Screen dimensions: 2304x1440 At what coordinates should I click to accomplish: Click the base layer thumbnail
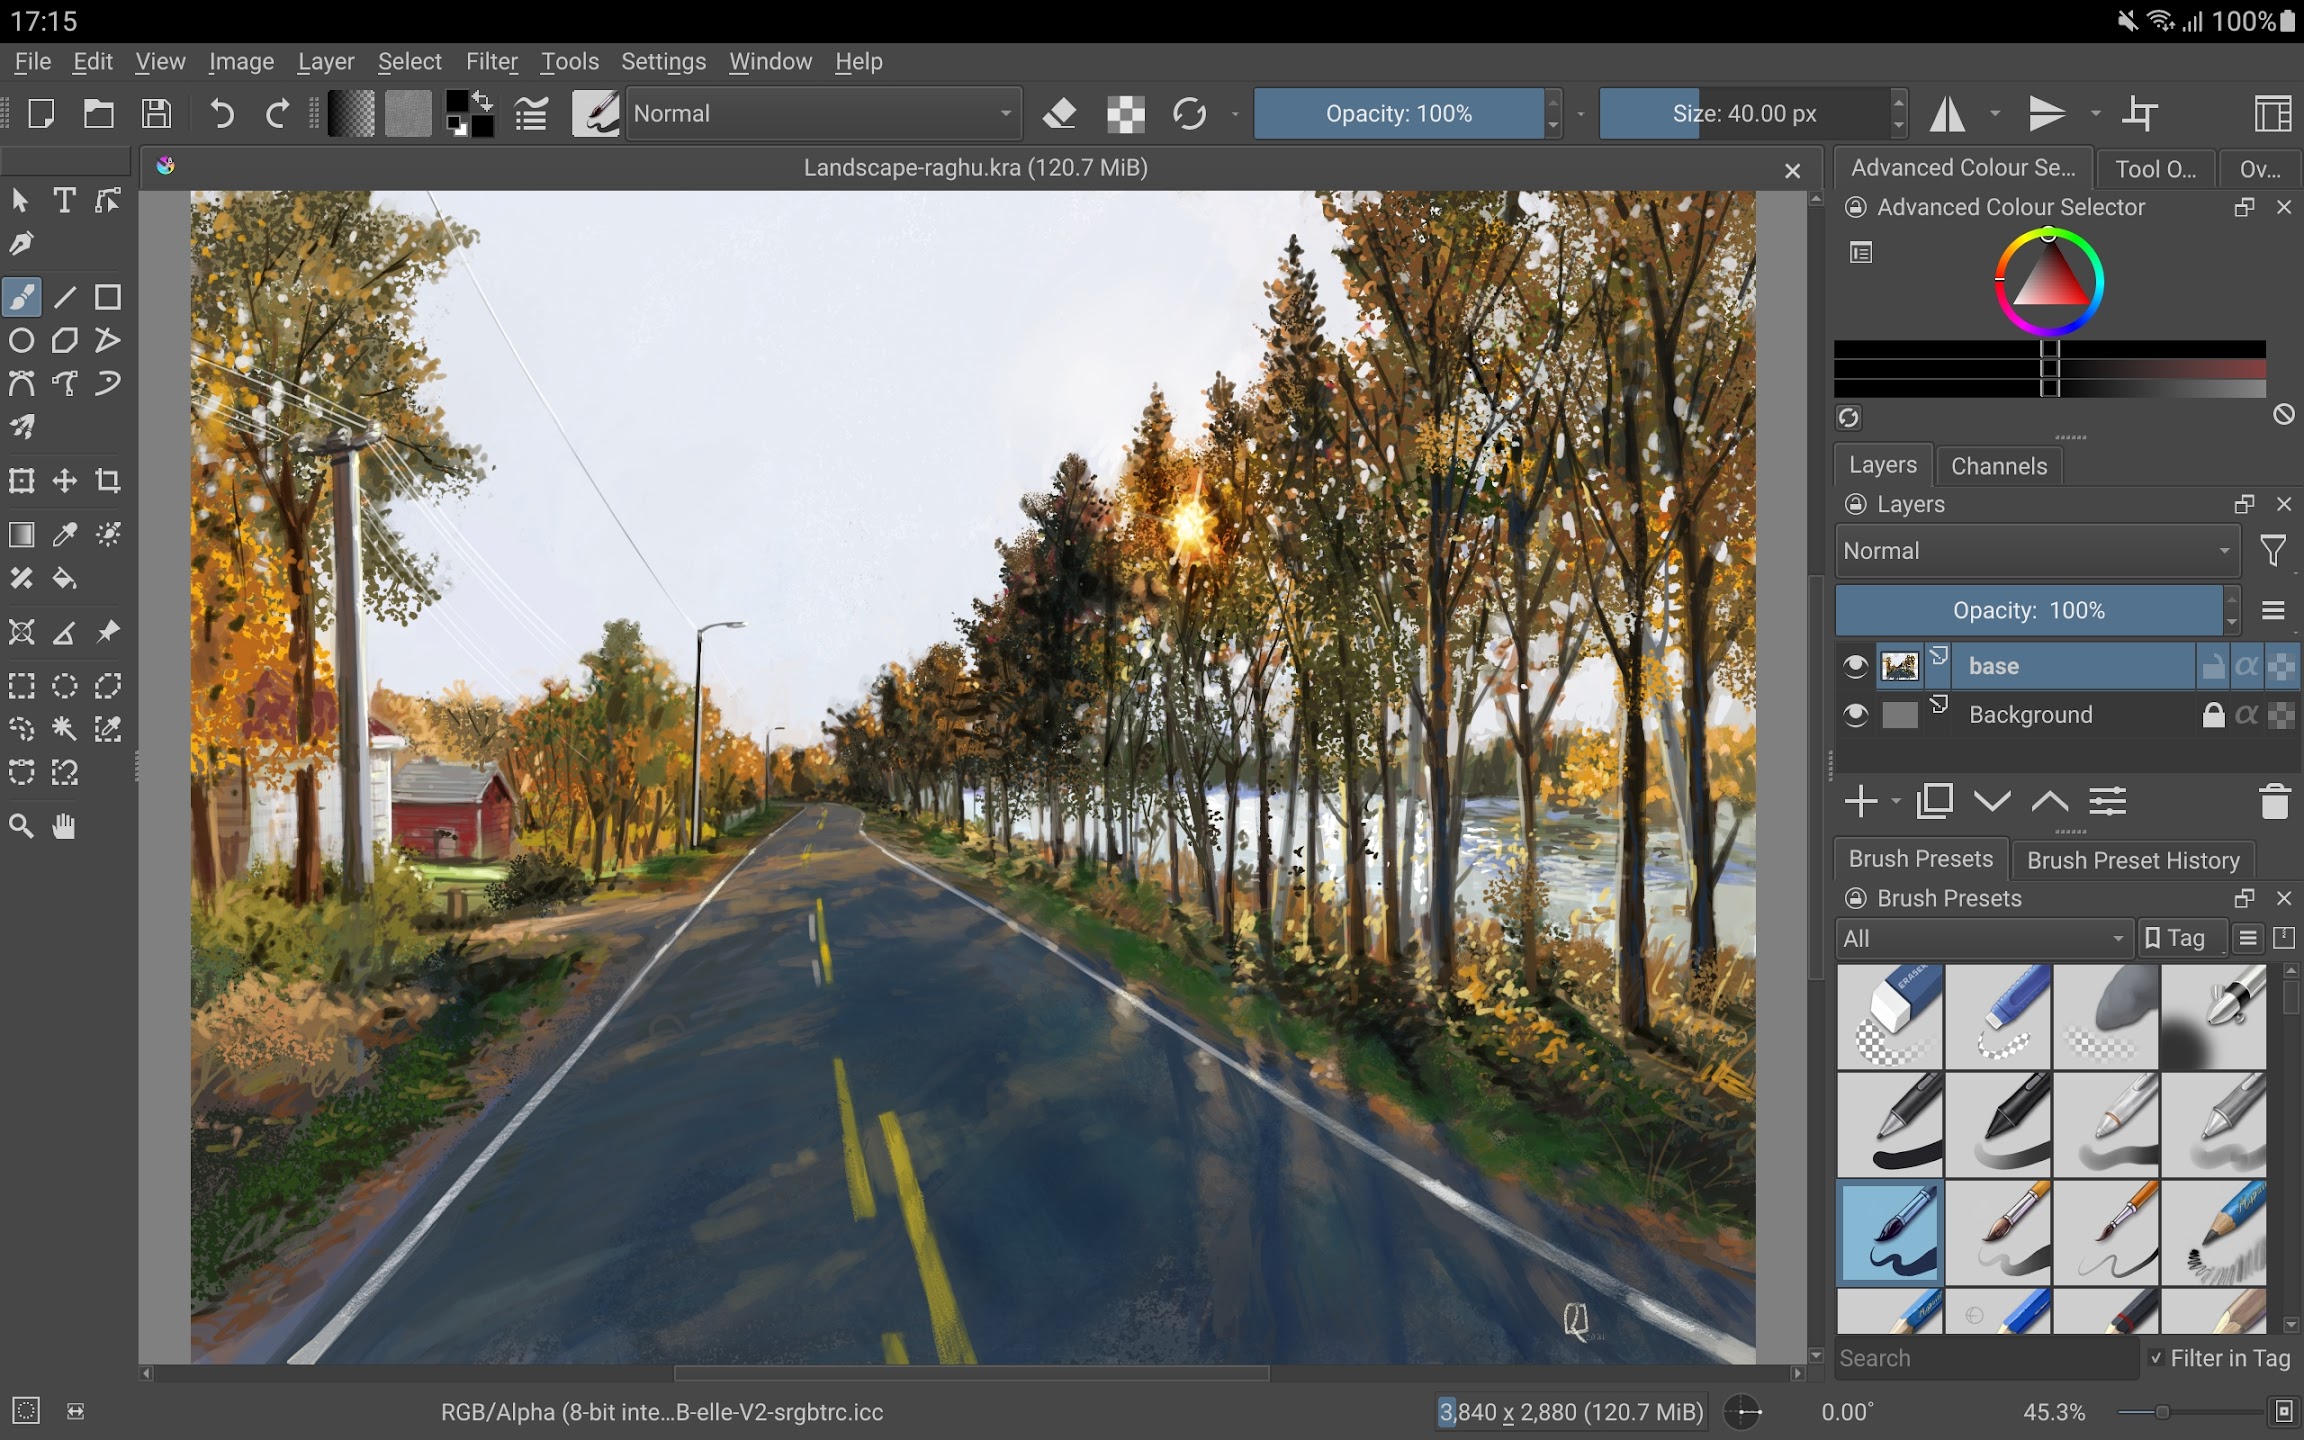(x=1899, y=664)
